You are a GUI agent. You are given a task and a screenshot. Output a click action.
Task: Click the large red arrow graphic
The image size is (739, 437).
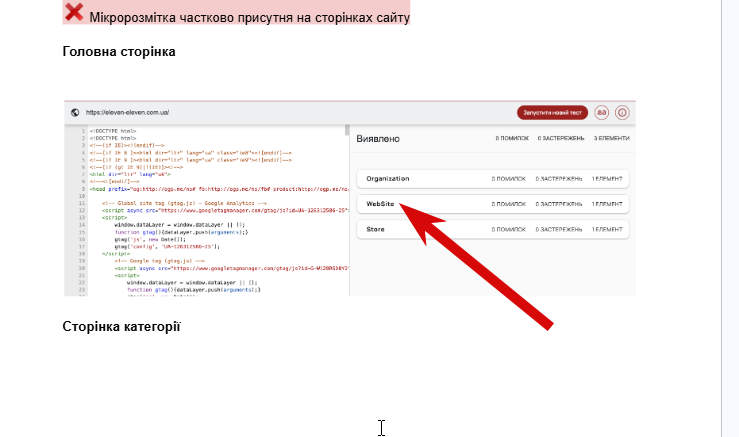[476, 266]
